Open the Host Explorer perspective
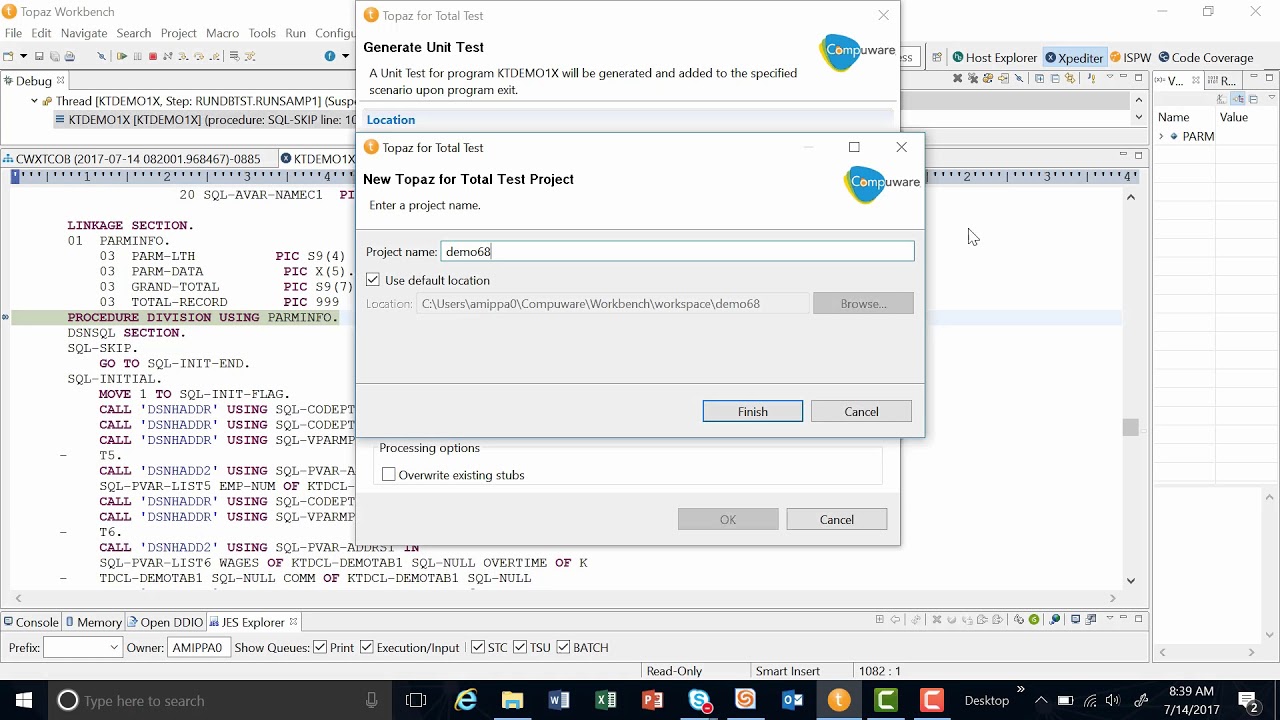The height and width of the screenshot is (720, 1280). [x=994, y=58]
